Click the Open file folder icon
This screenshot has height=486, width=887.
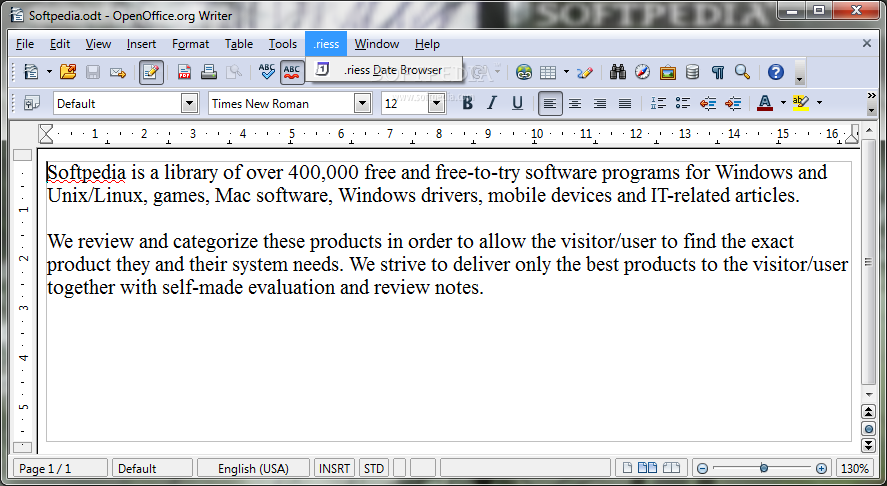click(68, 72)
